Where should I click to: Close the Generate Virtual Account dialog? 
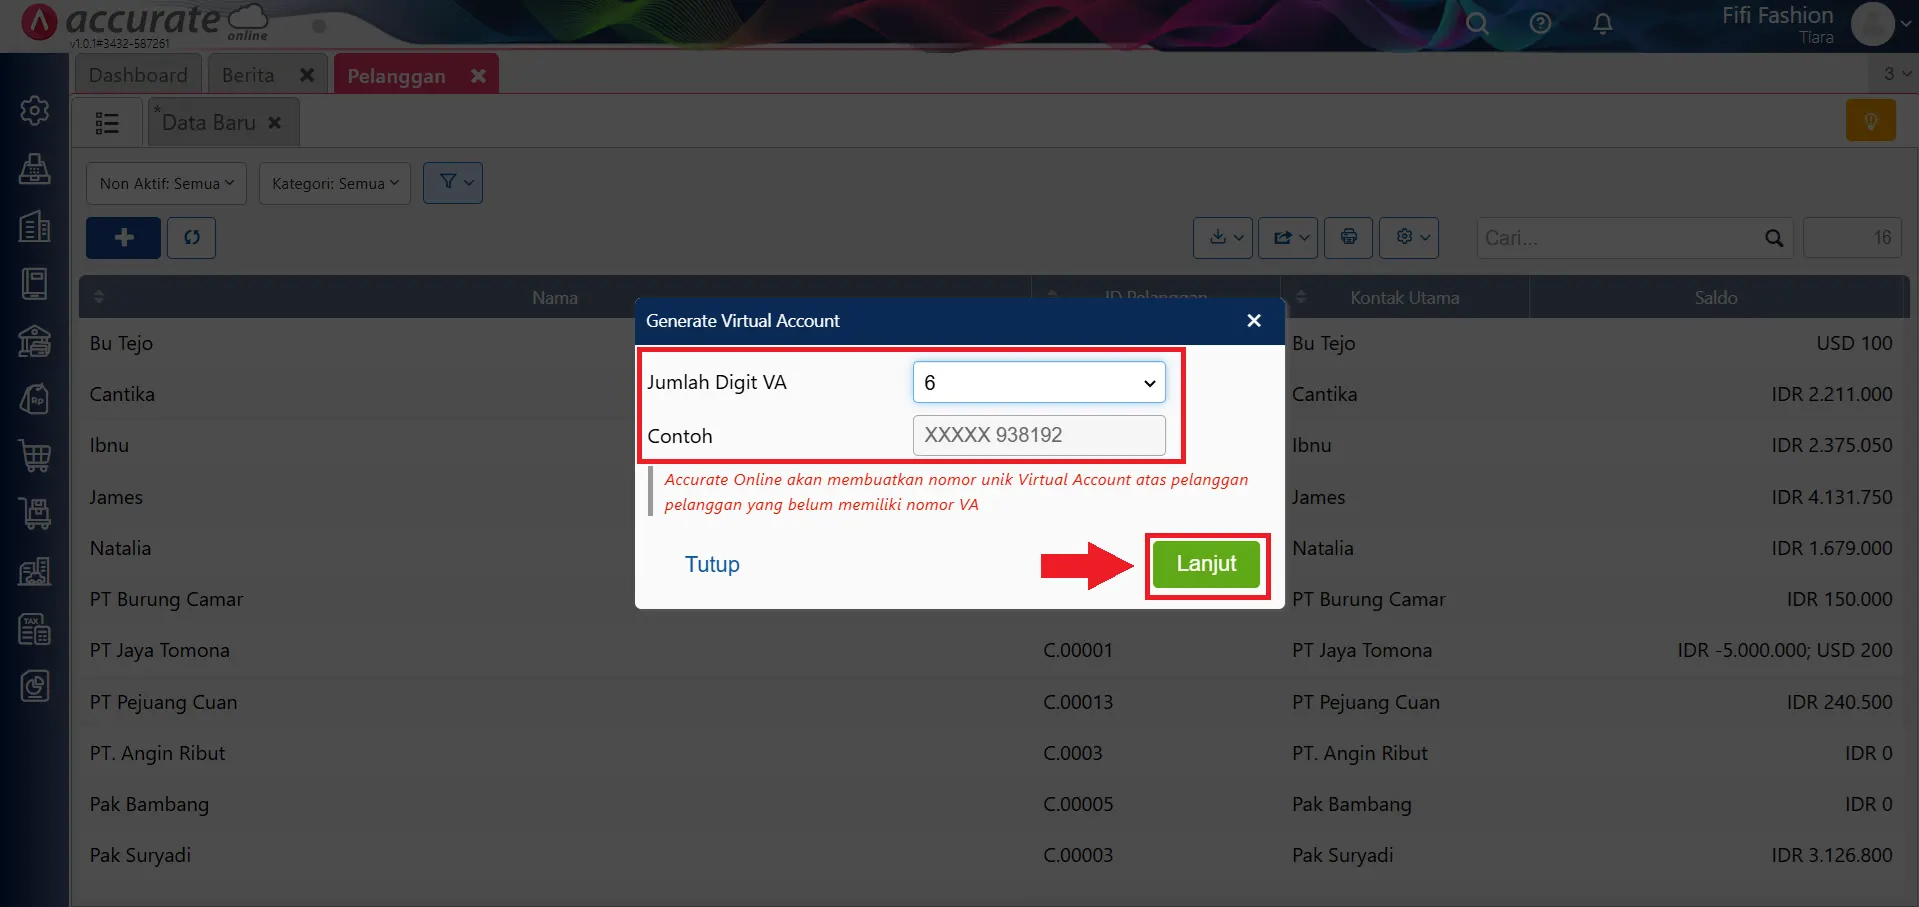[x=1254, y=321]
